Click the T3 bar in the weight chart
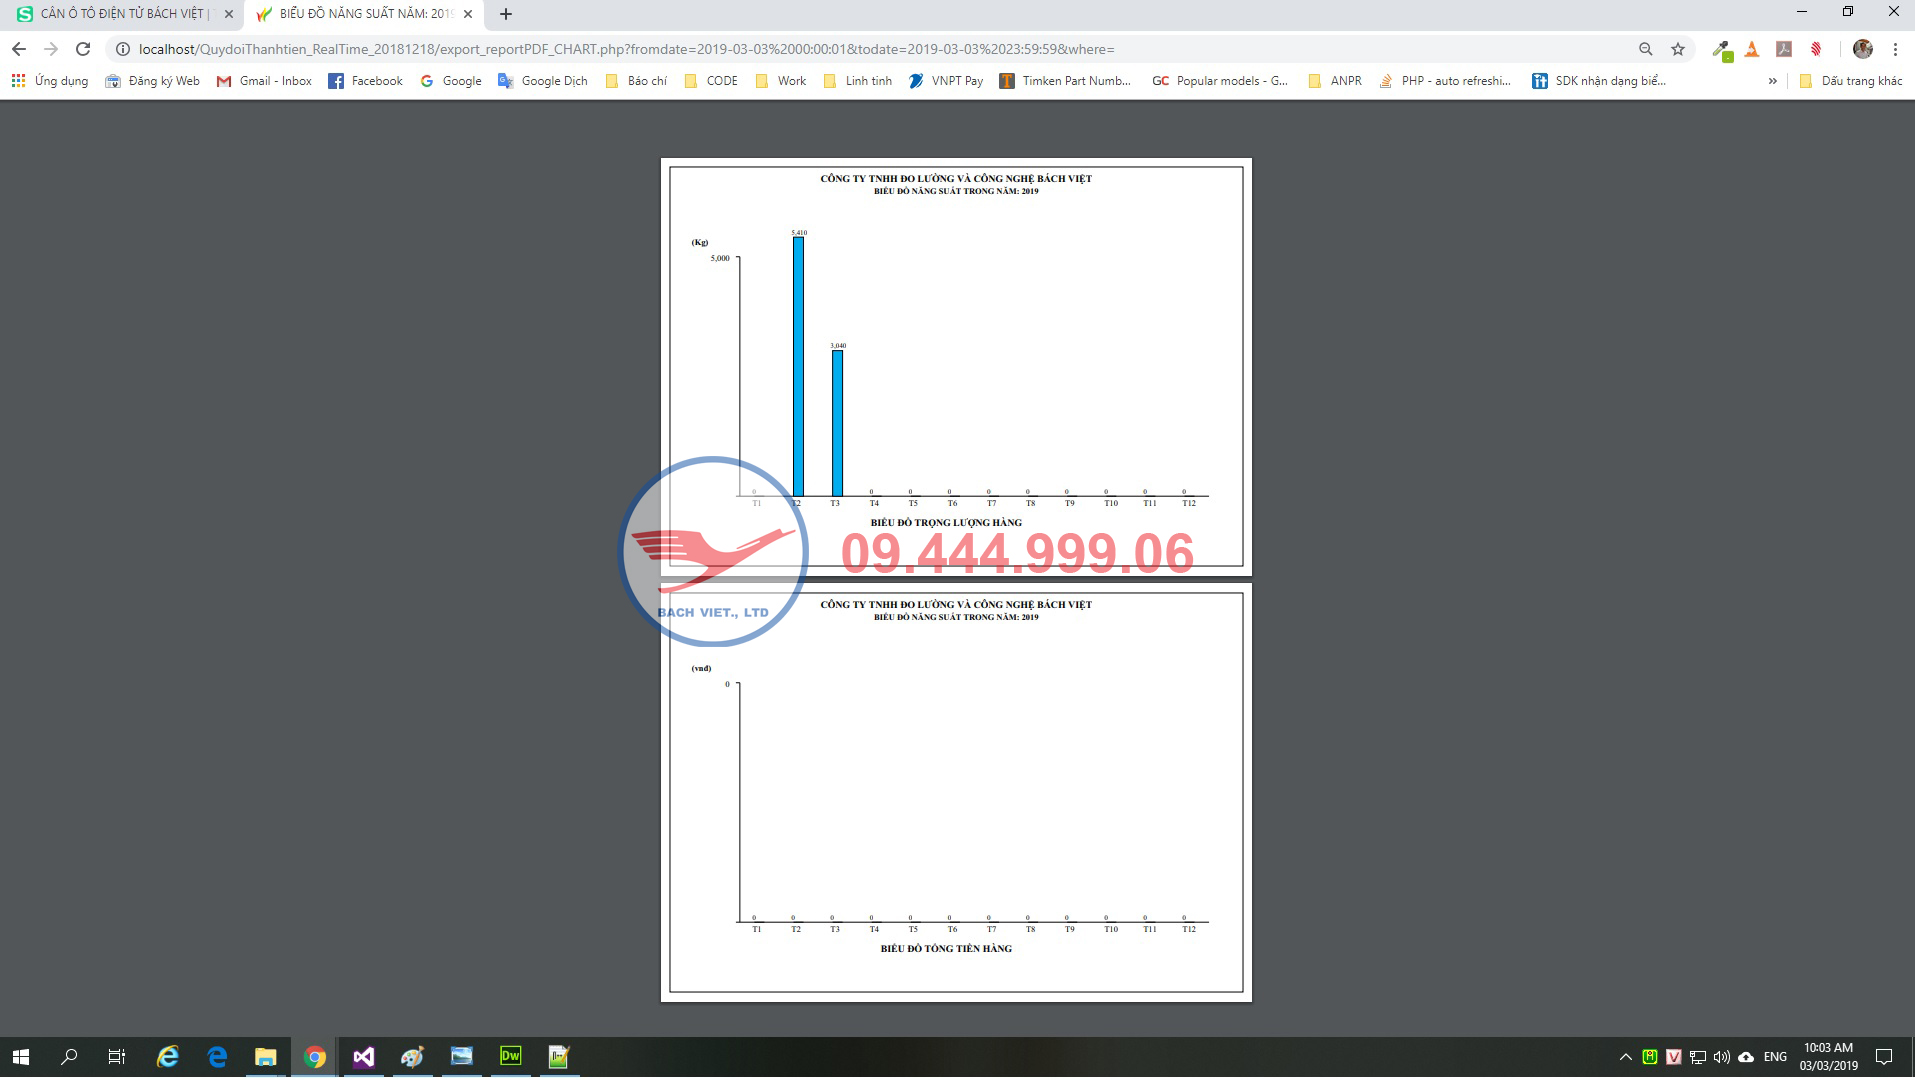 tap(838, 423)
